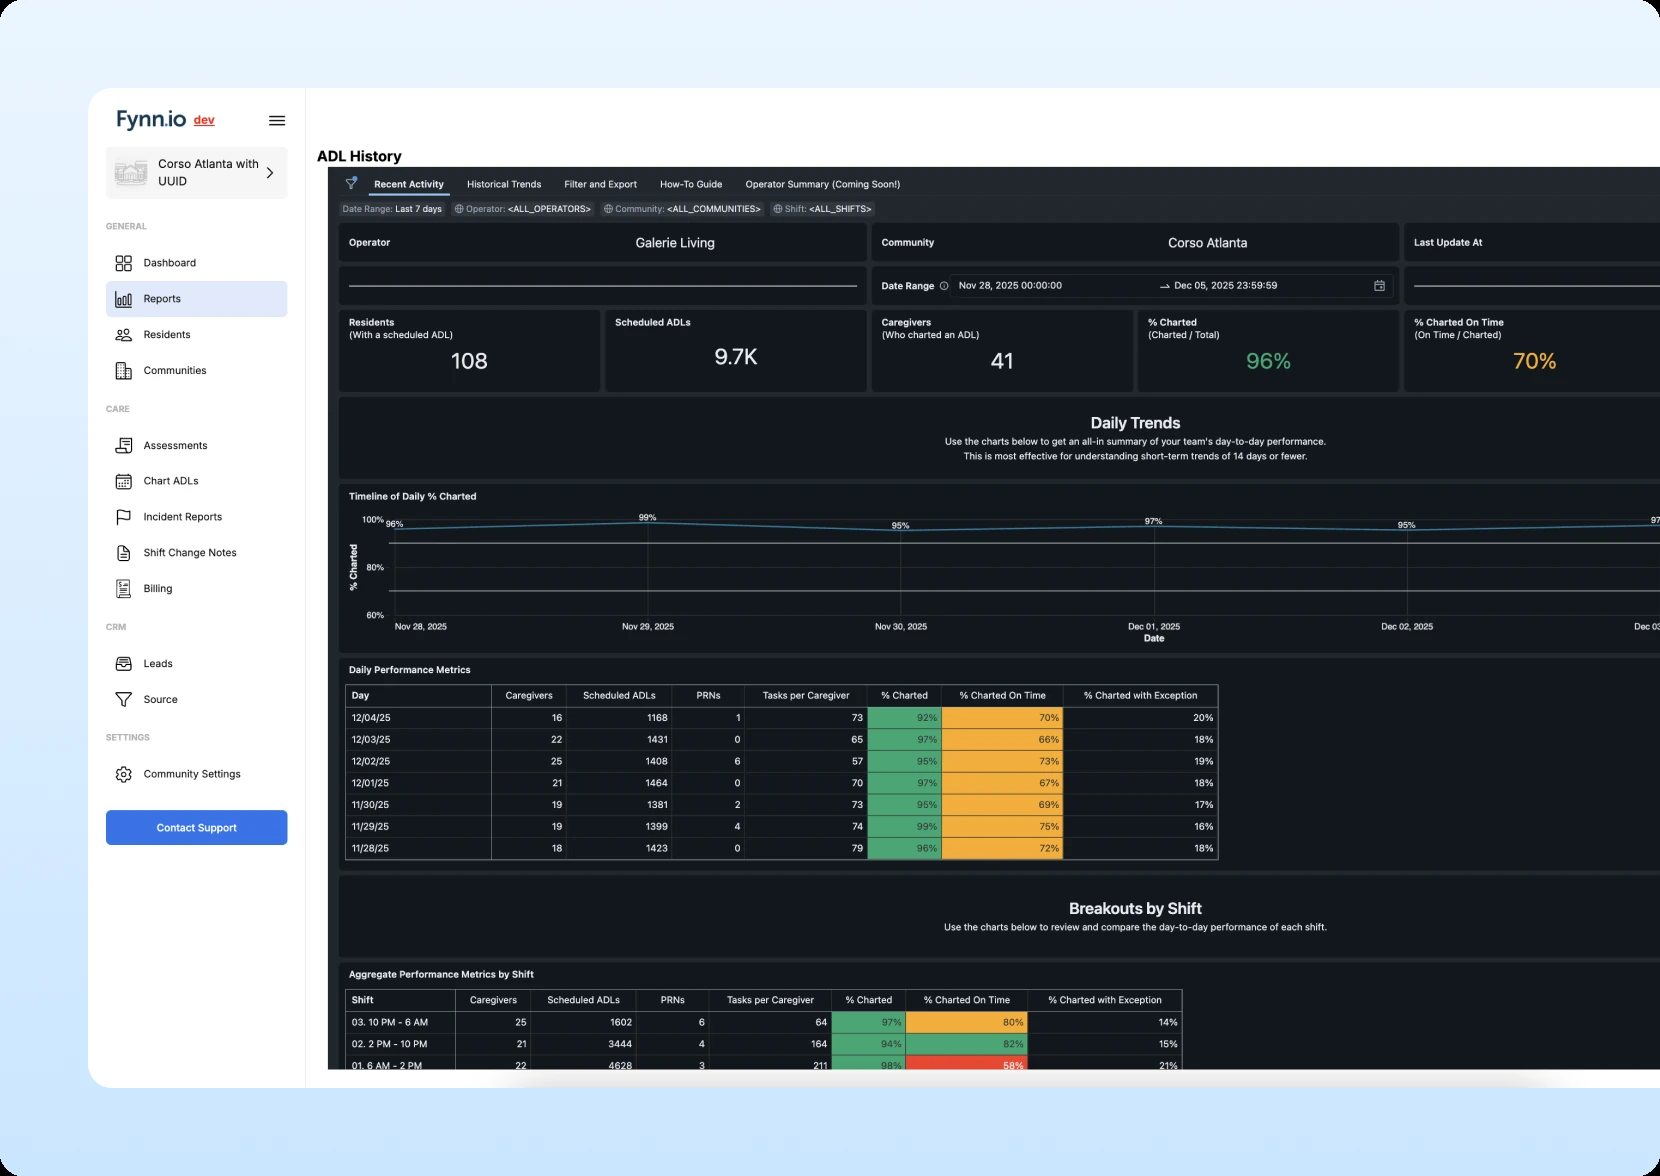This screenshot has width=1660, height=1176.
Task: Open the date range calendar icon
Action: pos(1379,286)
